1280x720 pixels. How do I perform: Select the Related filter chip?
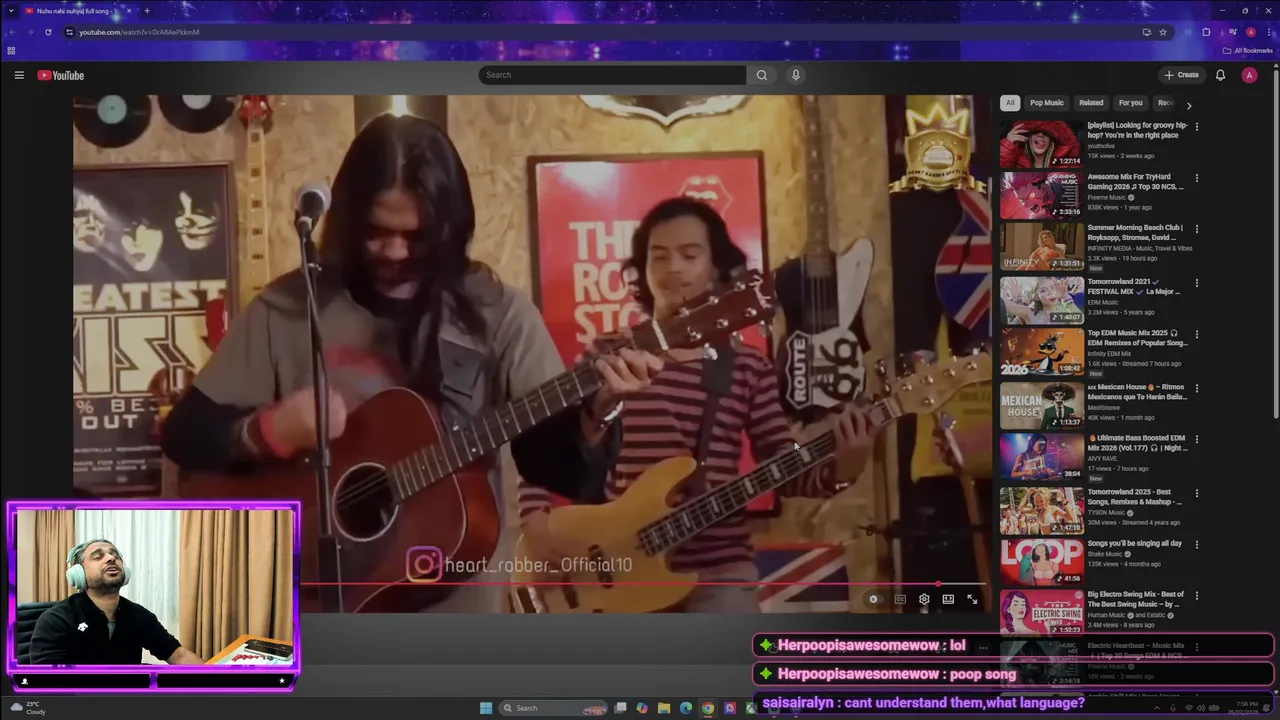tap(1091, 103)
